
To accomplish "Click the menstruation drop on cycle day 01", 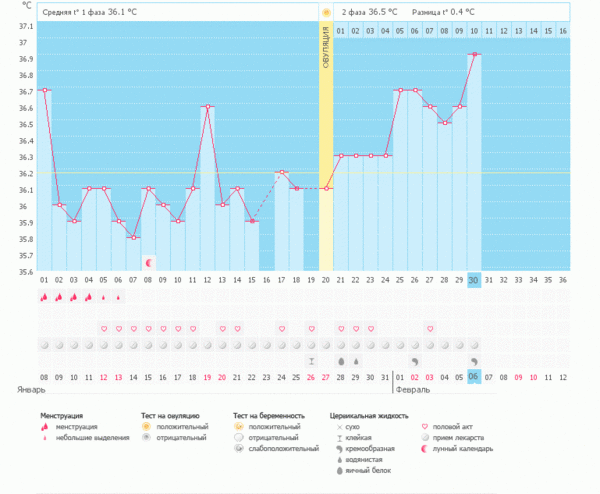I will pos(44,297).
